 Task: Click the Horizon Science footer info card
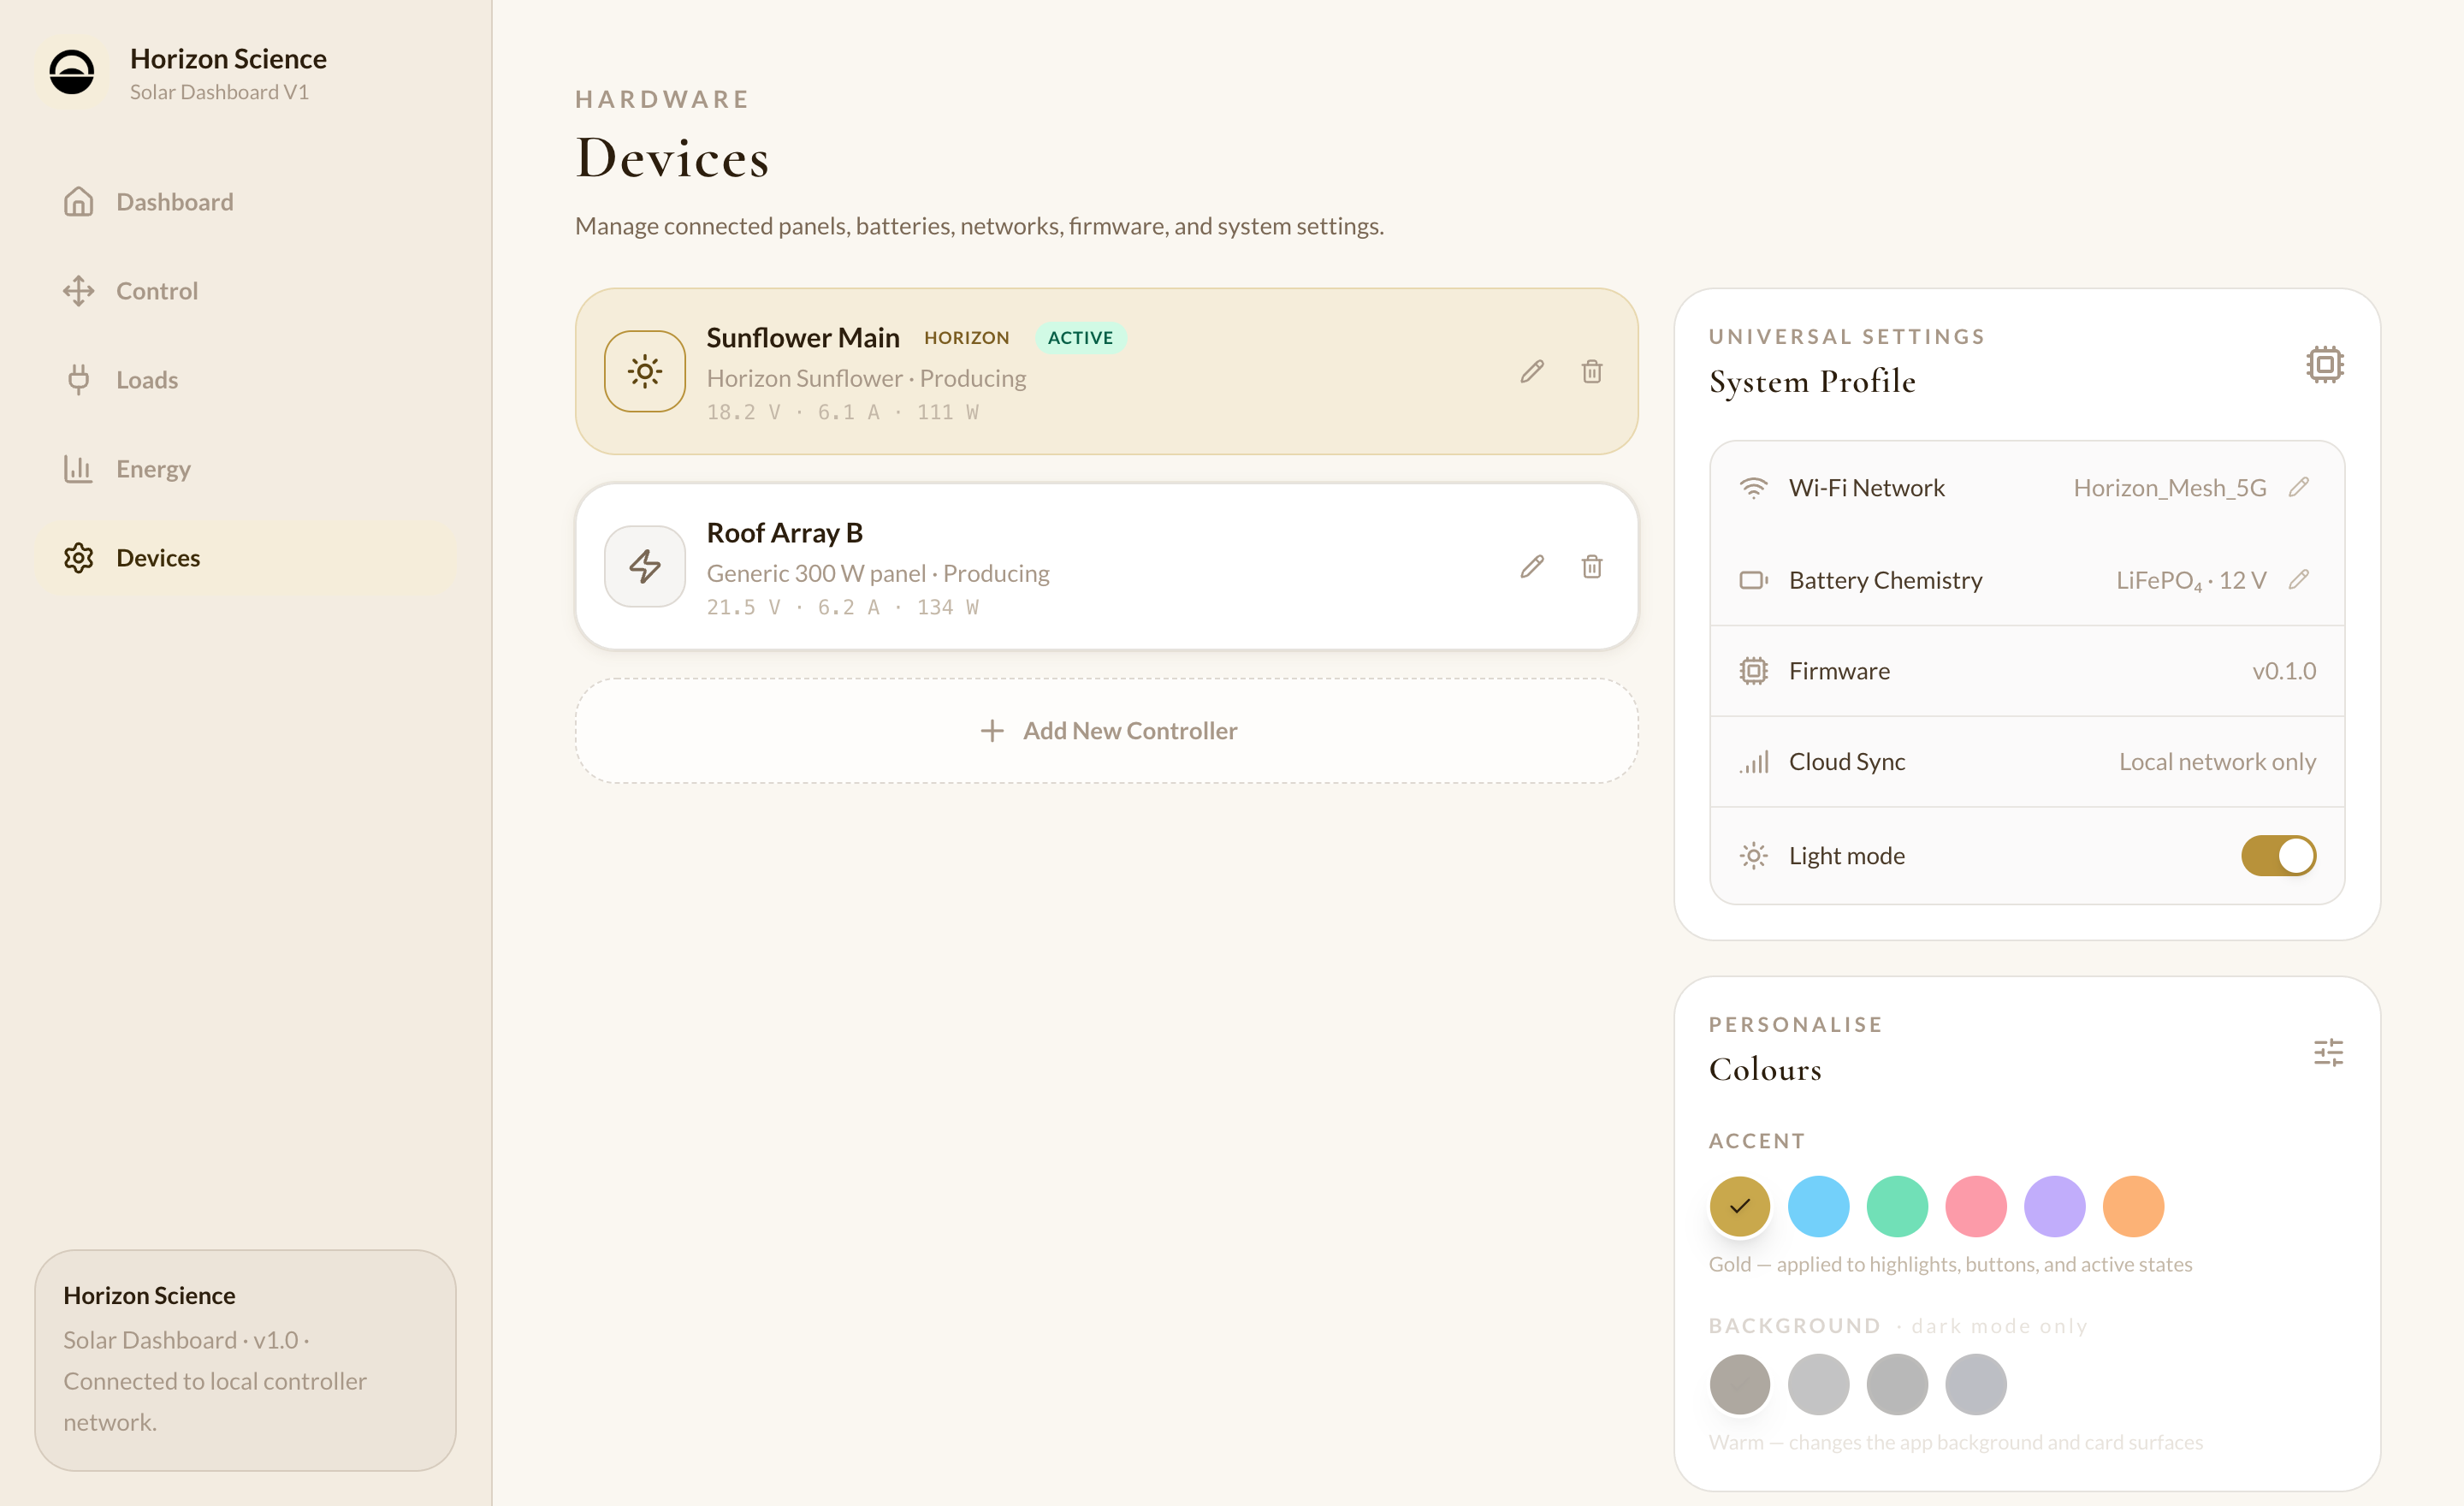(x=245, y=1360)
